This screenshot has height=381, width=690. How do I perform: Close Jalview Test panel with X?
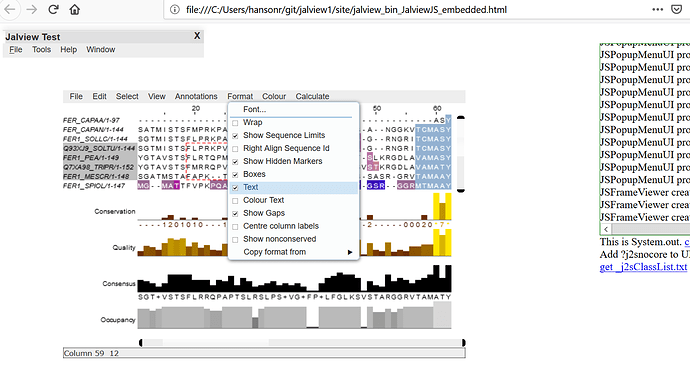197,36
